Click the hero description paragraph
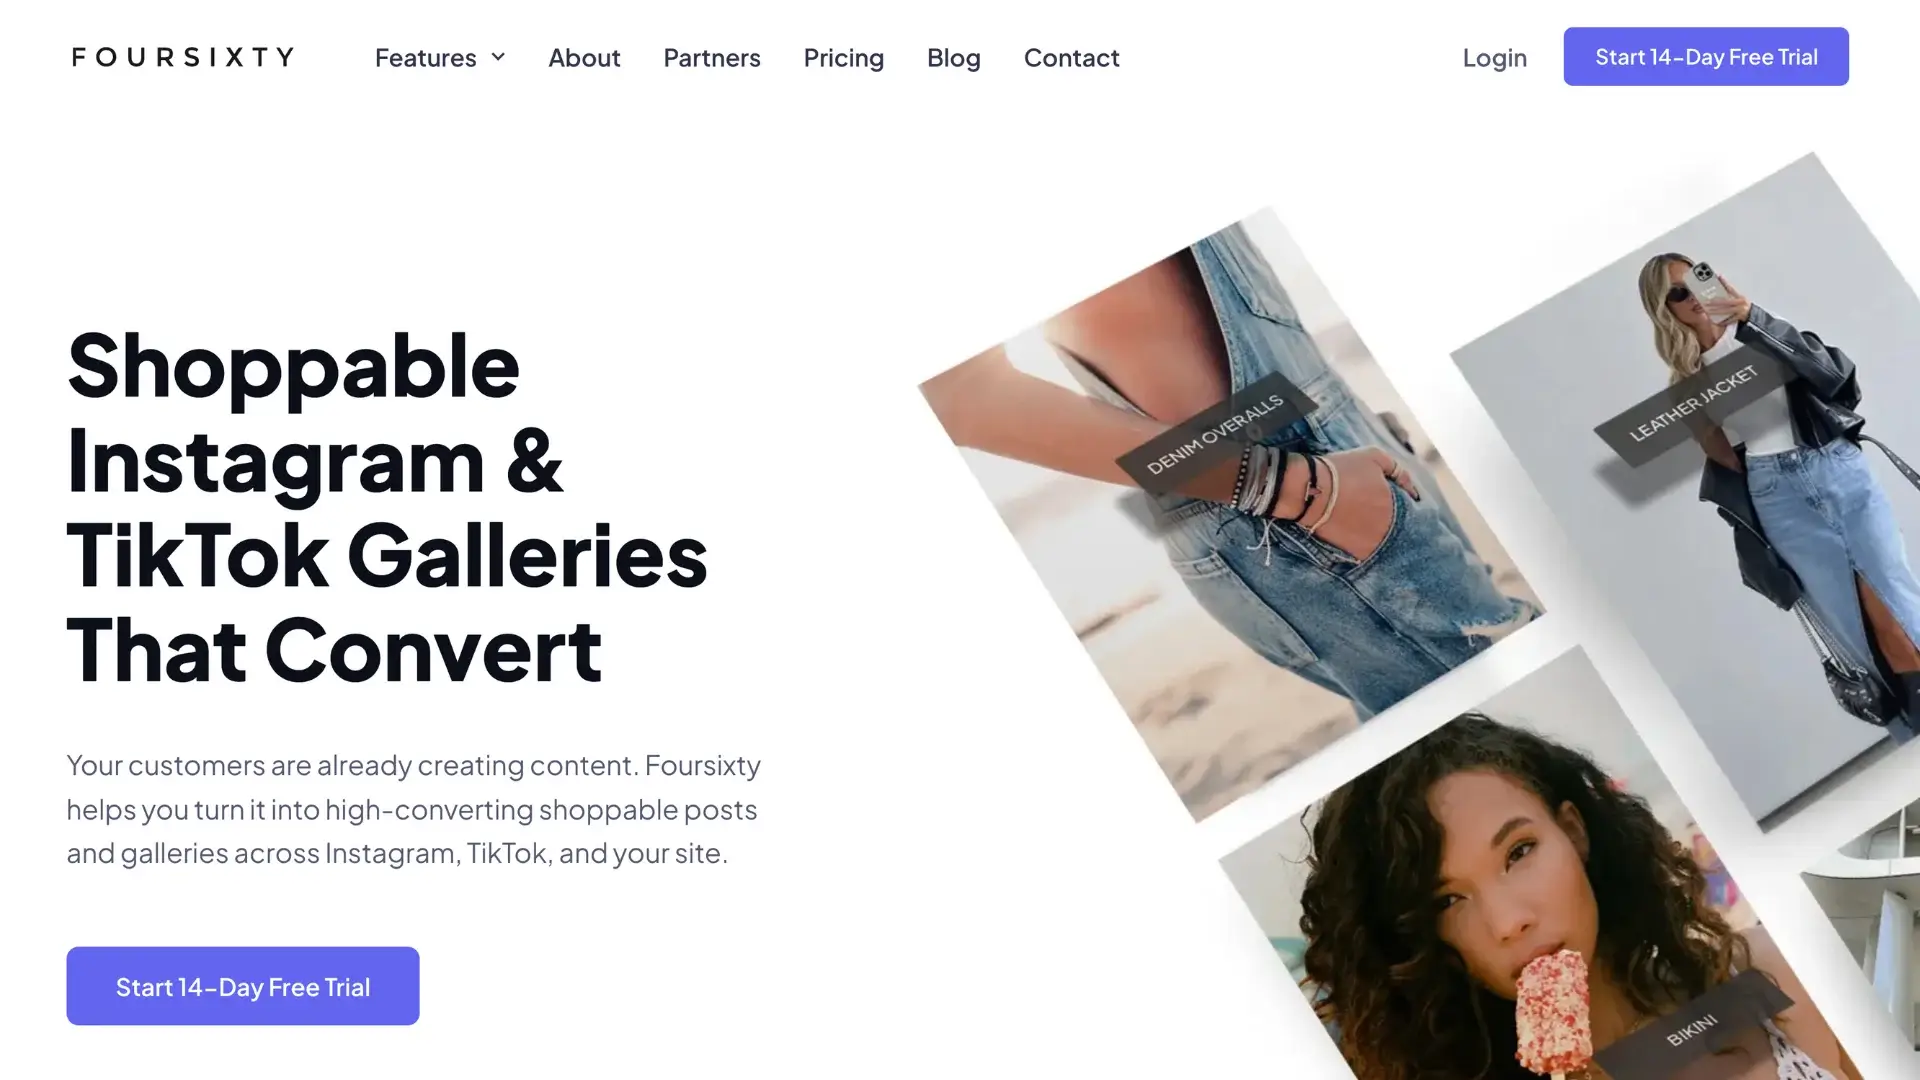 [x=414, y=809]
